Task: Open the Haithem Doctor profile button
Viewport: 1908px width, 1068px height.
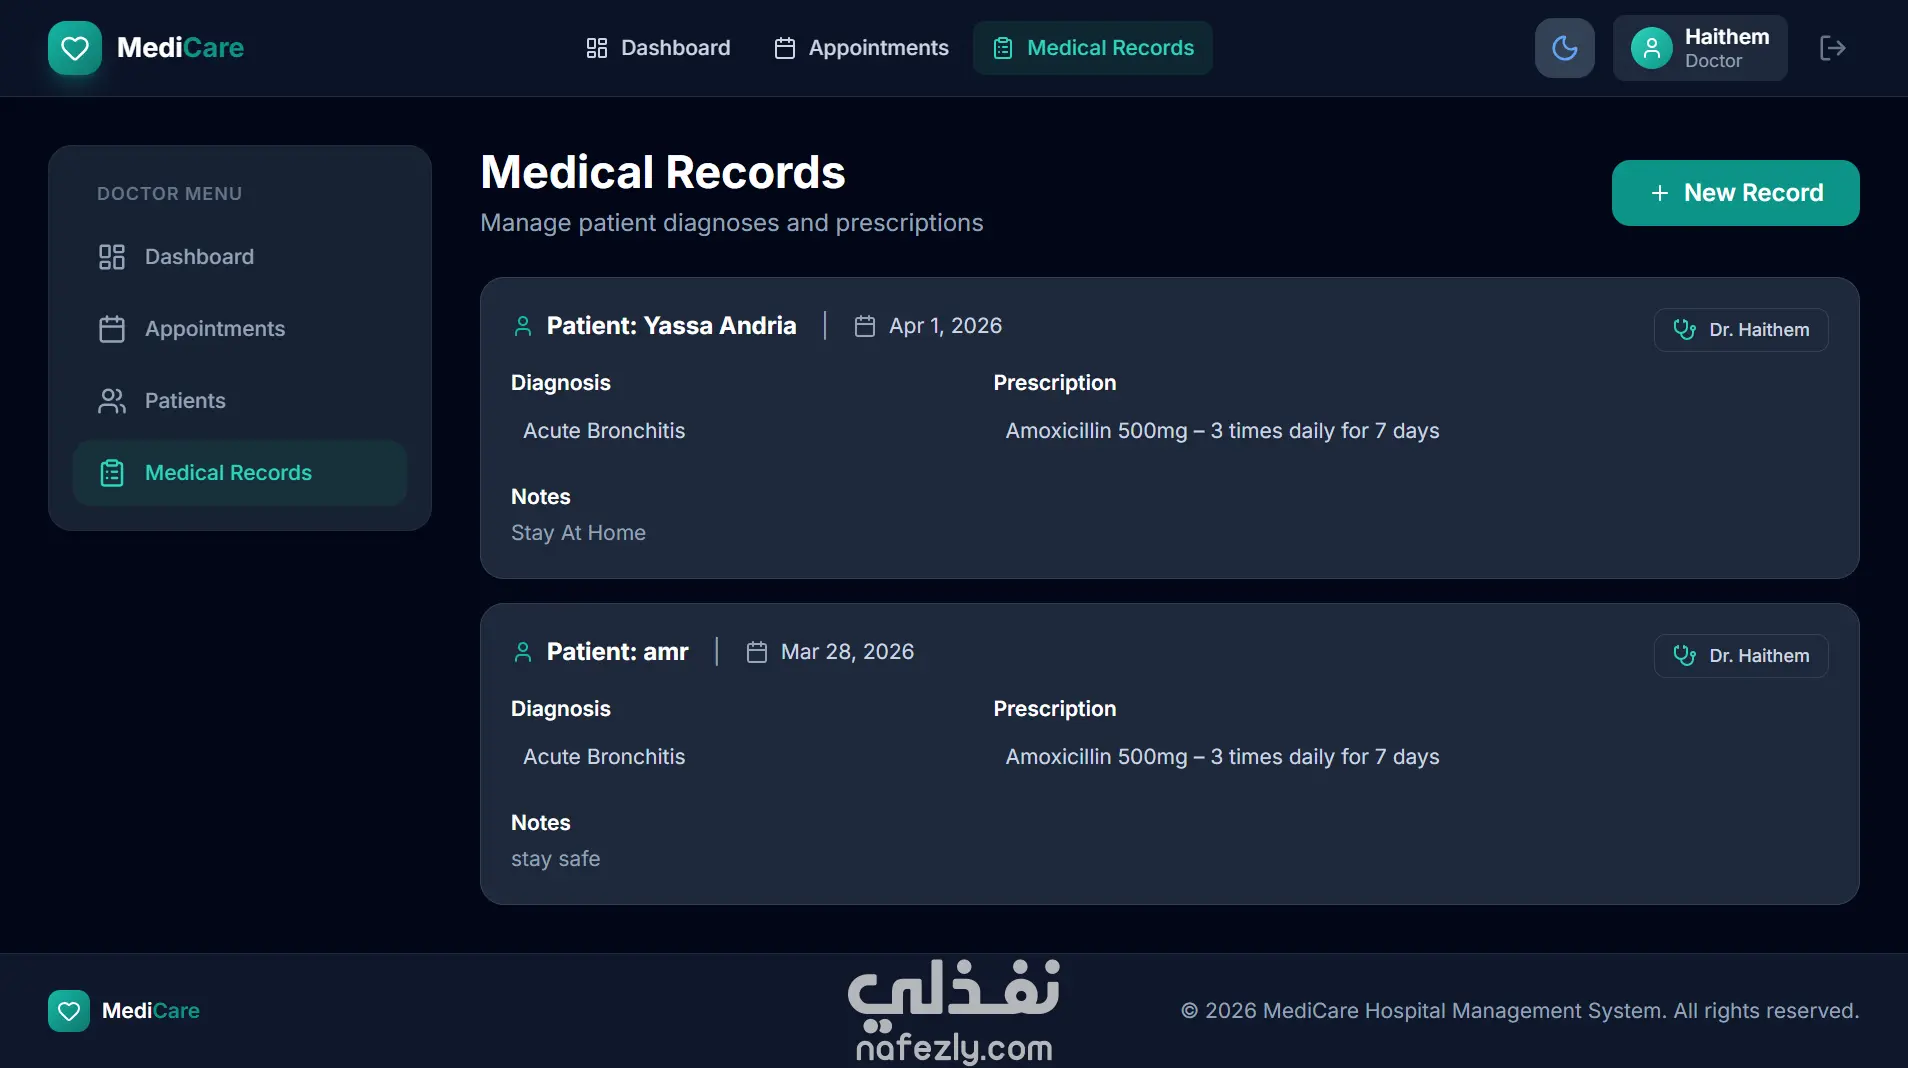Action: coord(1700,48)
